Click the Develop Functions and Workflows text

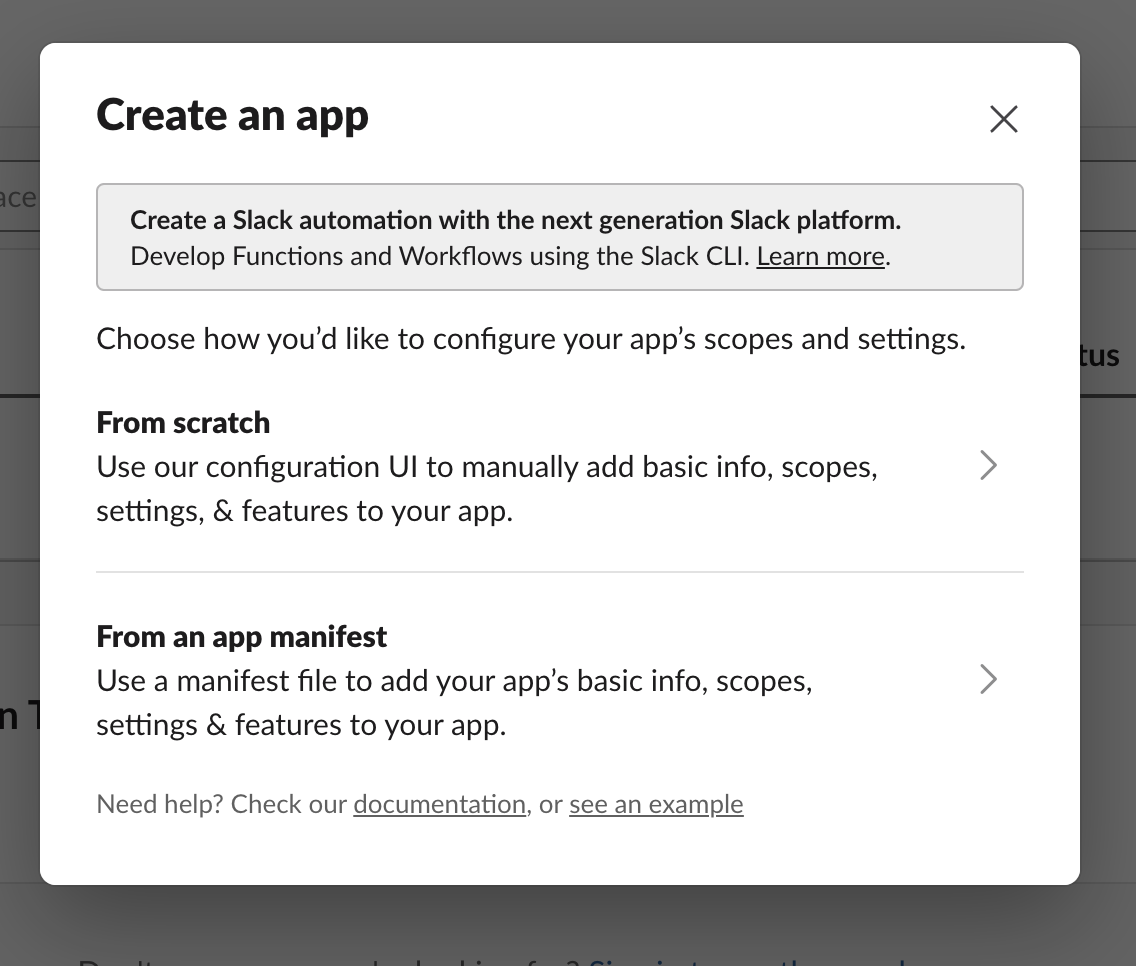(x=440, y=256)
